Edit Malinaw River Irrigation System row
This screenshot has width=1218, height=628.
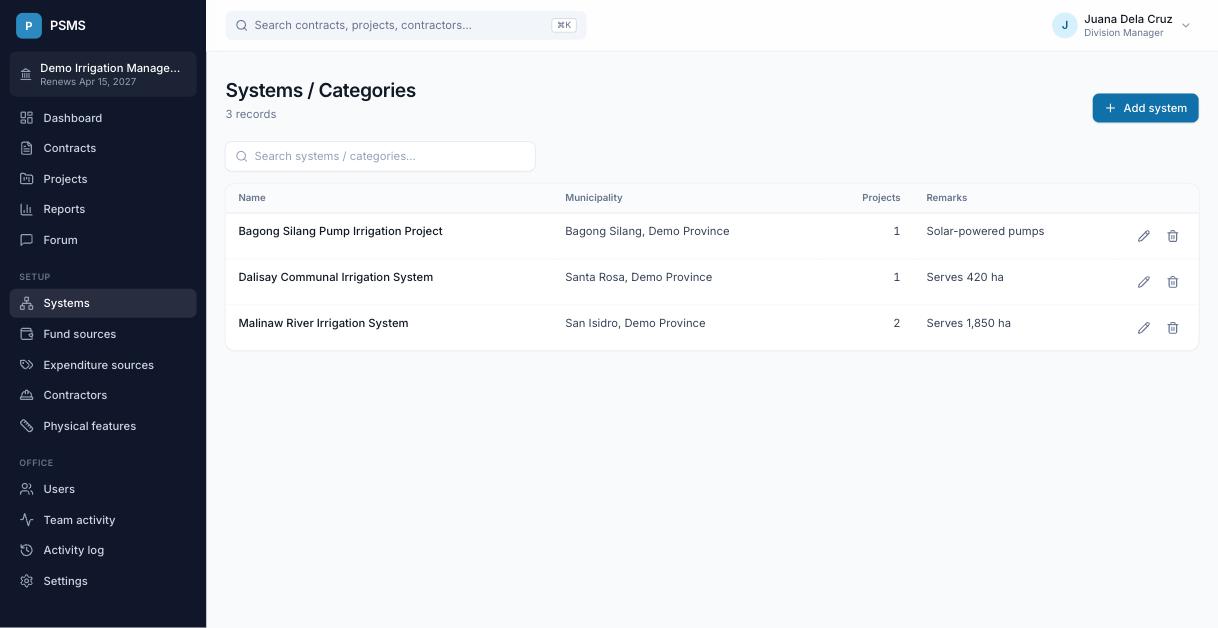pyautogui.click(x=1144, y=328)
